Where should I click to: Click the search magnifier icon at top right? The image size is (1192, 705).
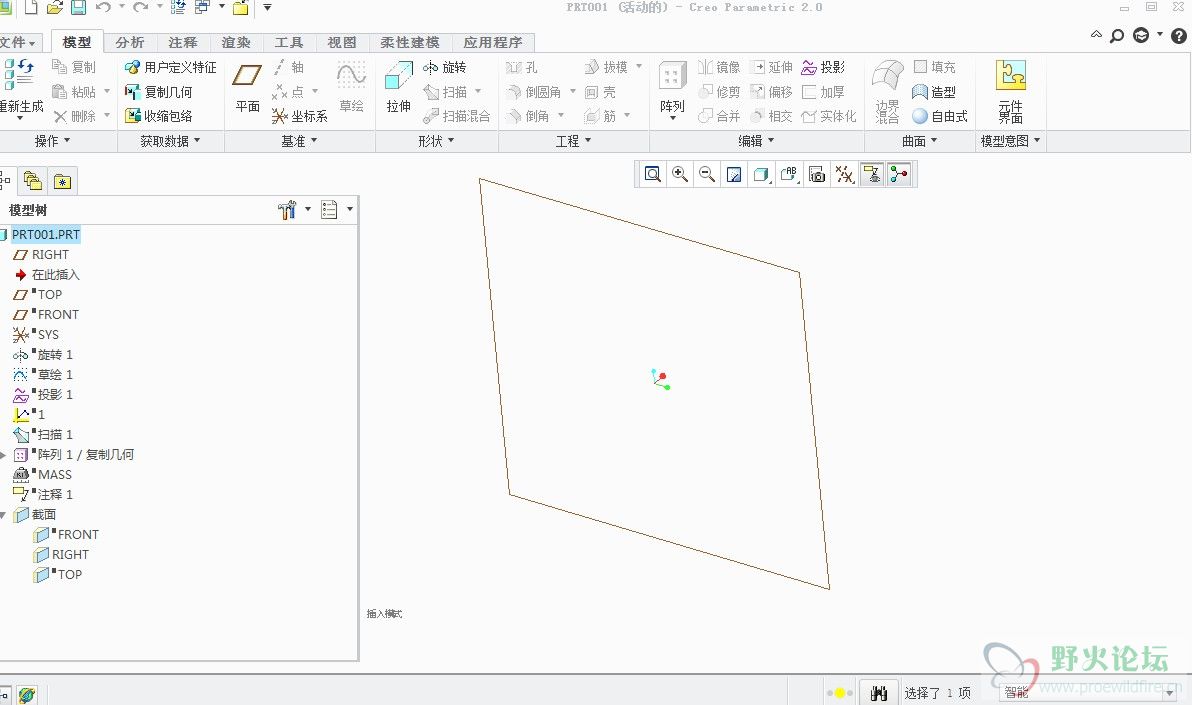[x=1117, y=36]
